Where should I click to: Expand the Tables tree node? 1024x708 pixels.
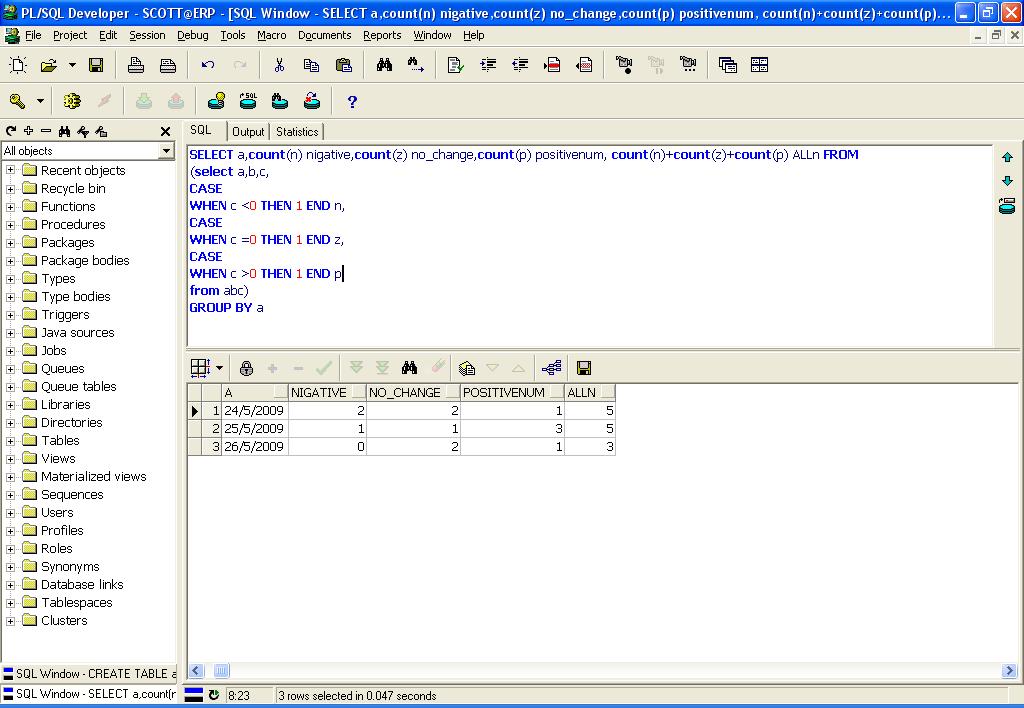(11, 441)
